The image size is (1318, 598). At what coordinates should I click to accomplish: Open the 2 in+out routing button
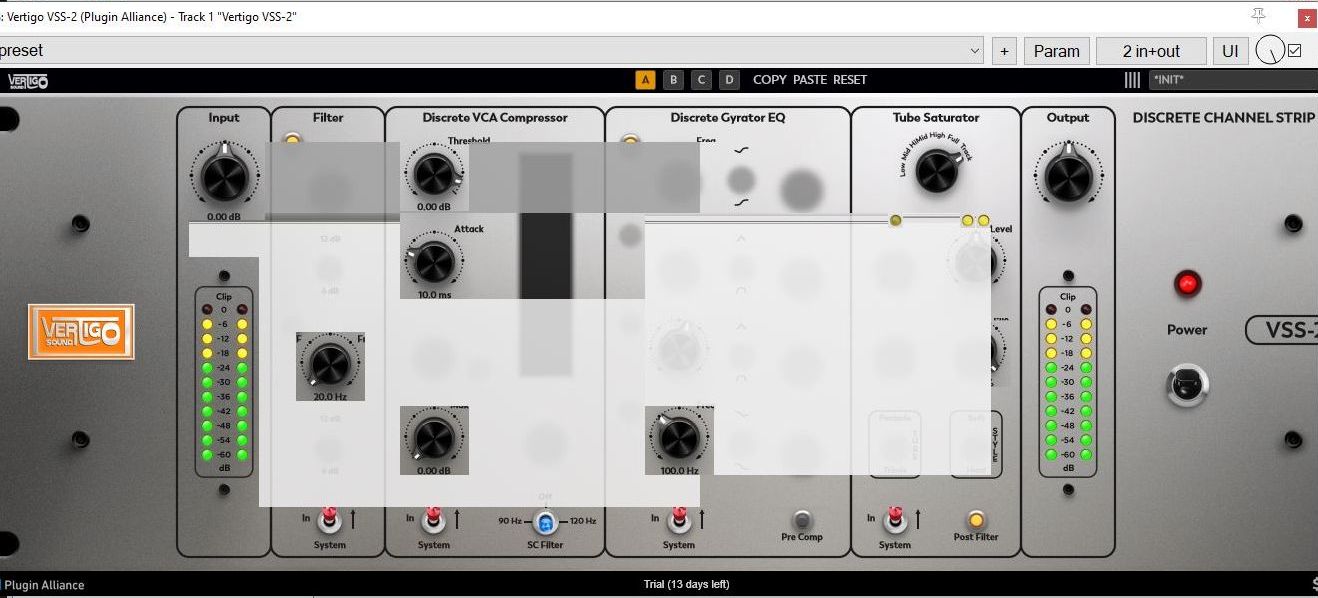pos(1151,51)
